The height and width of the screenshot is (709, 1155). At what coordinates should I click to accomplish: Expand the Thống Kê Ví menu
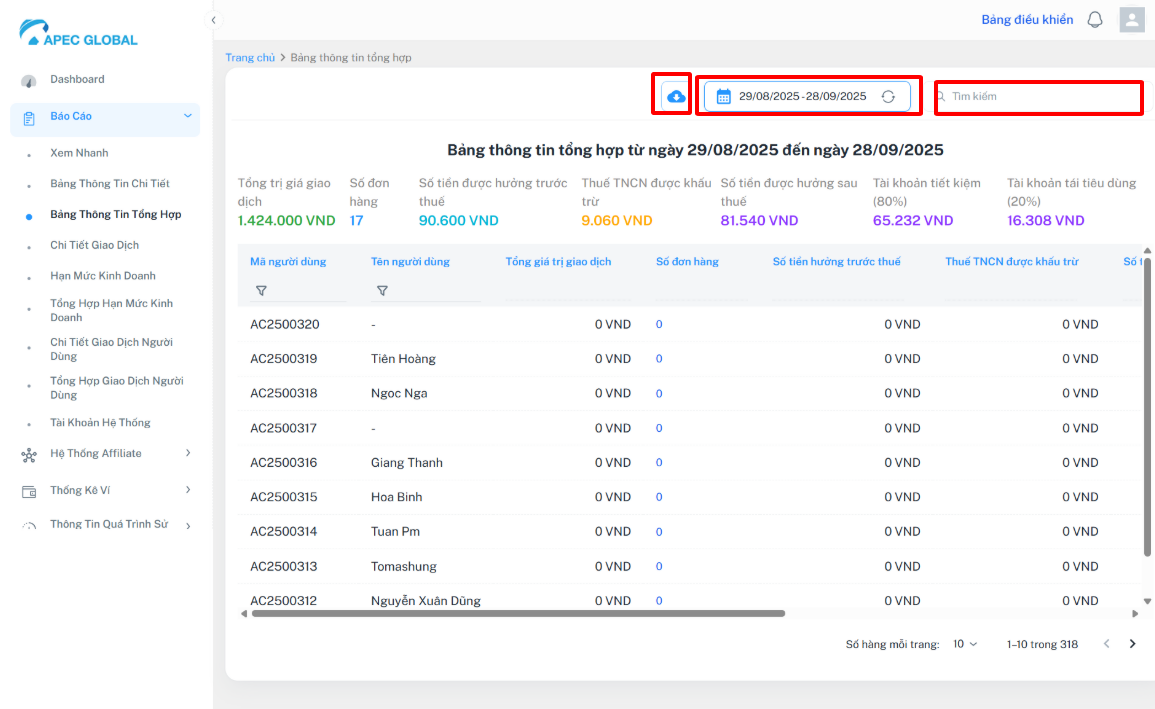point(187,490)
